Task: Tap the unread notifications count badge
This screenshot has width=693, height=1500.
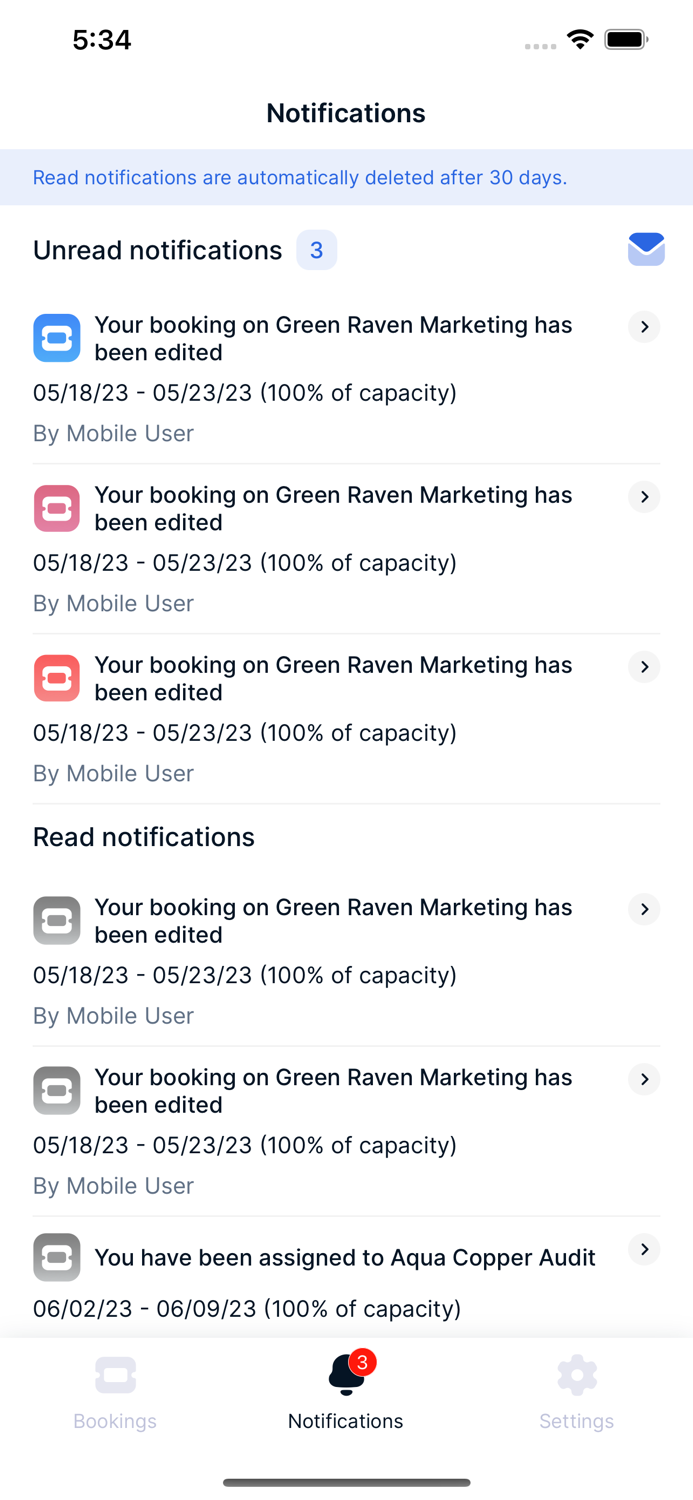Action: click(316, 250)
